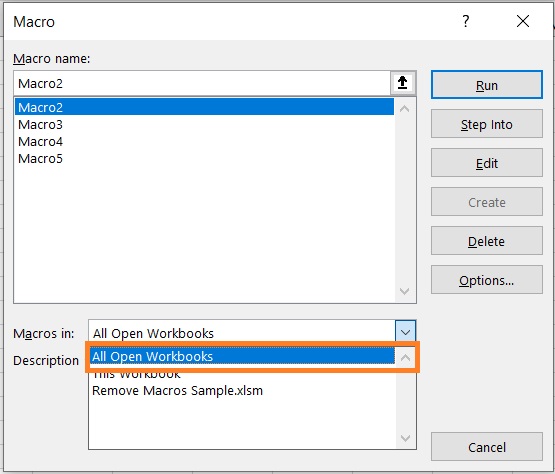The image size is (555, 474).
Task: Expand the Macros in dropdown arrow
Action: [405, 332]
